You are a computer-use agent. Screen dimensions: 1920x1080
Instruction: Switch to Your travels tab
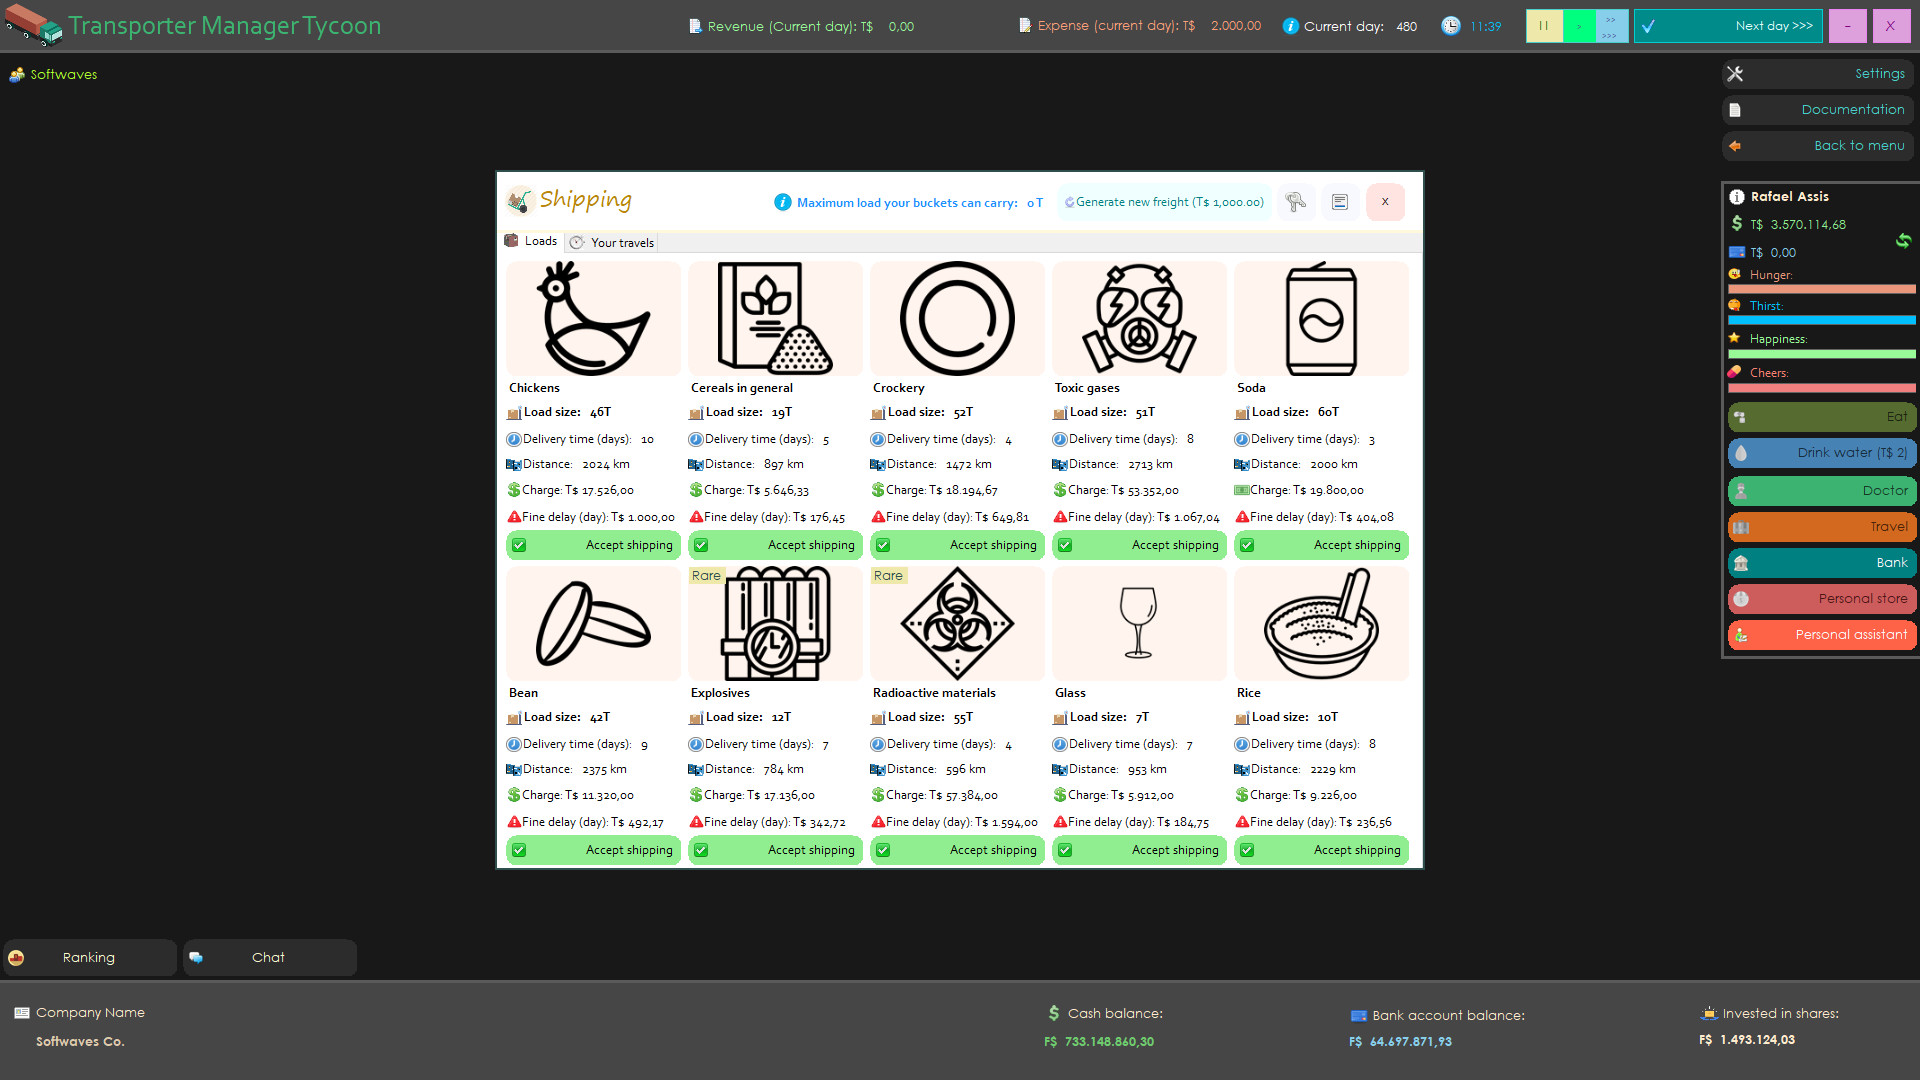point(612,242)
